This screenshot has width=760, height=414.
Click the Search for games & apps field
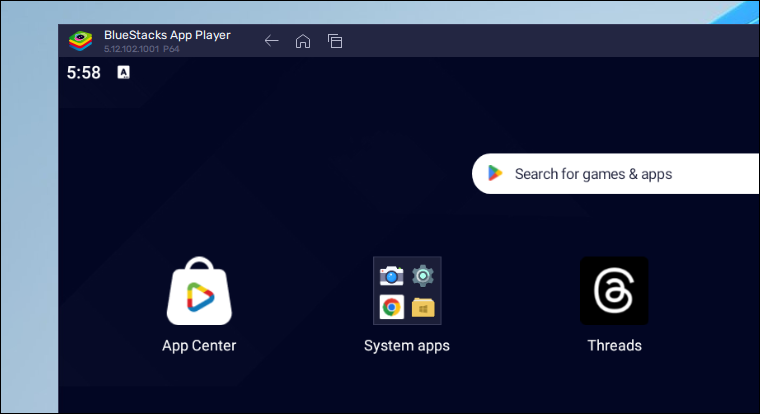pyautogui.click(x=616, y=174)
